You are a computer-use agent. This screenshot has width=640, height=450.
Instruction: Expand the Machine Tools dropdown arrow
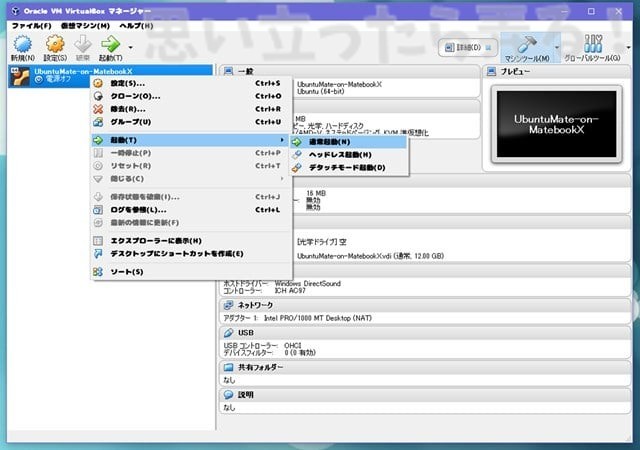[x=557, y=48]
